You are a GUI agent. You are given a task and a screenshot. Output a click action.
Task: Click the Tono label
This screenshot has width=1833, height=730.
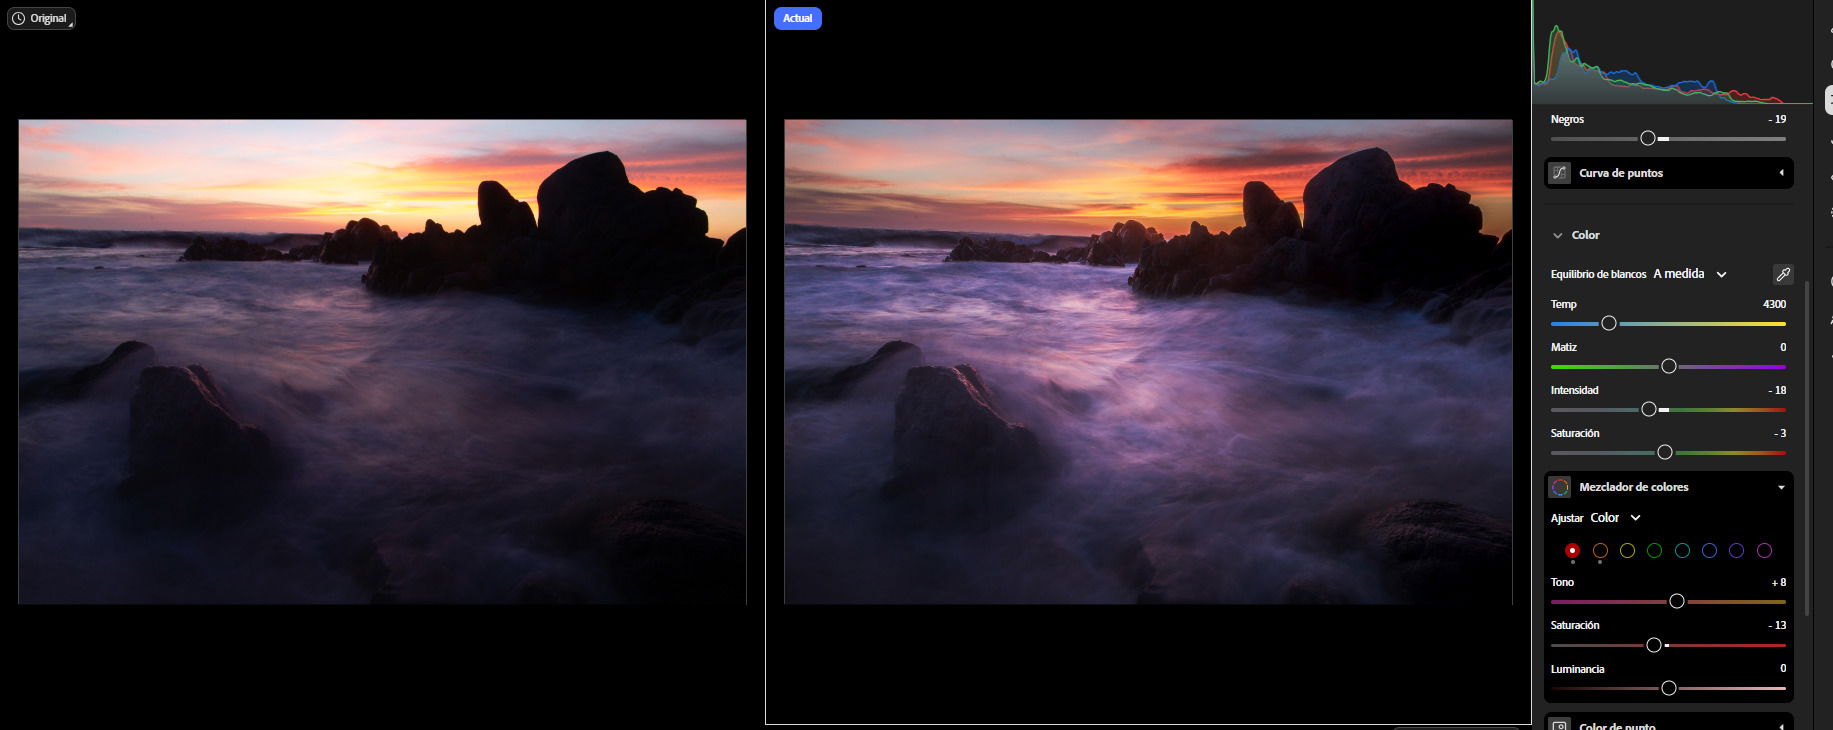pyautogui.click(x=1562, y=582)
